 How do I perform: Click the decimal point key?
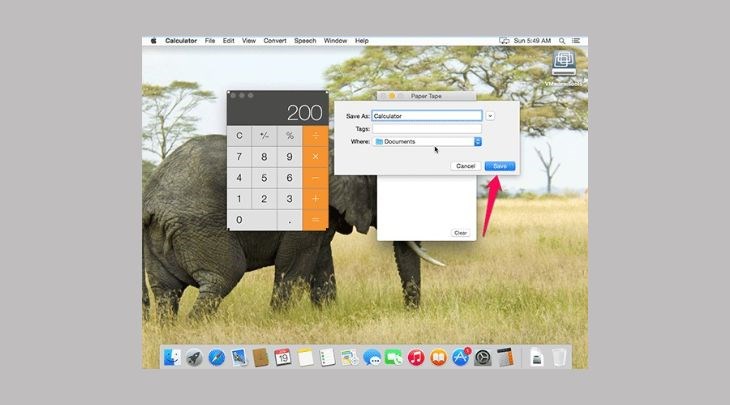pos(290,220)
